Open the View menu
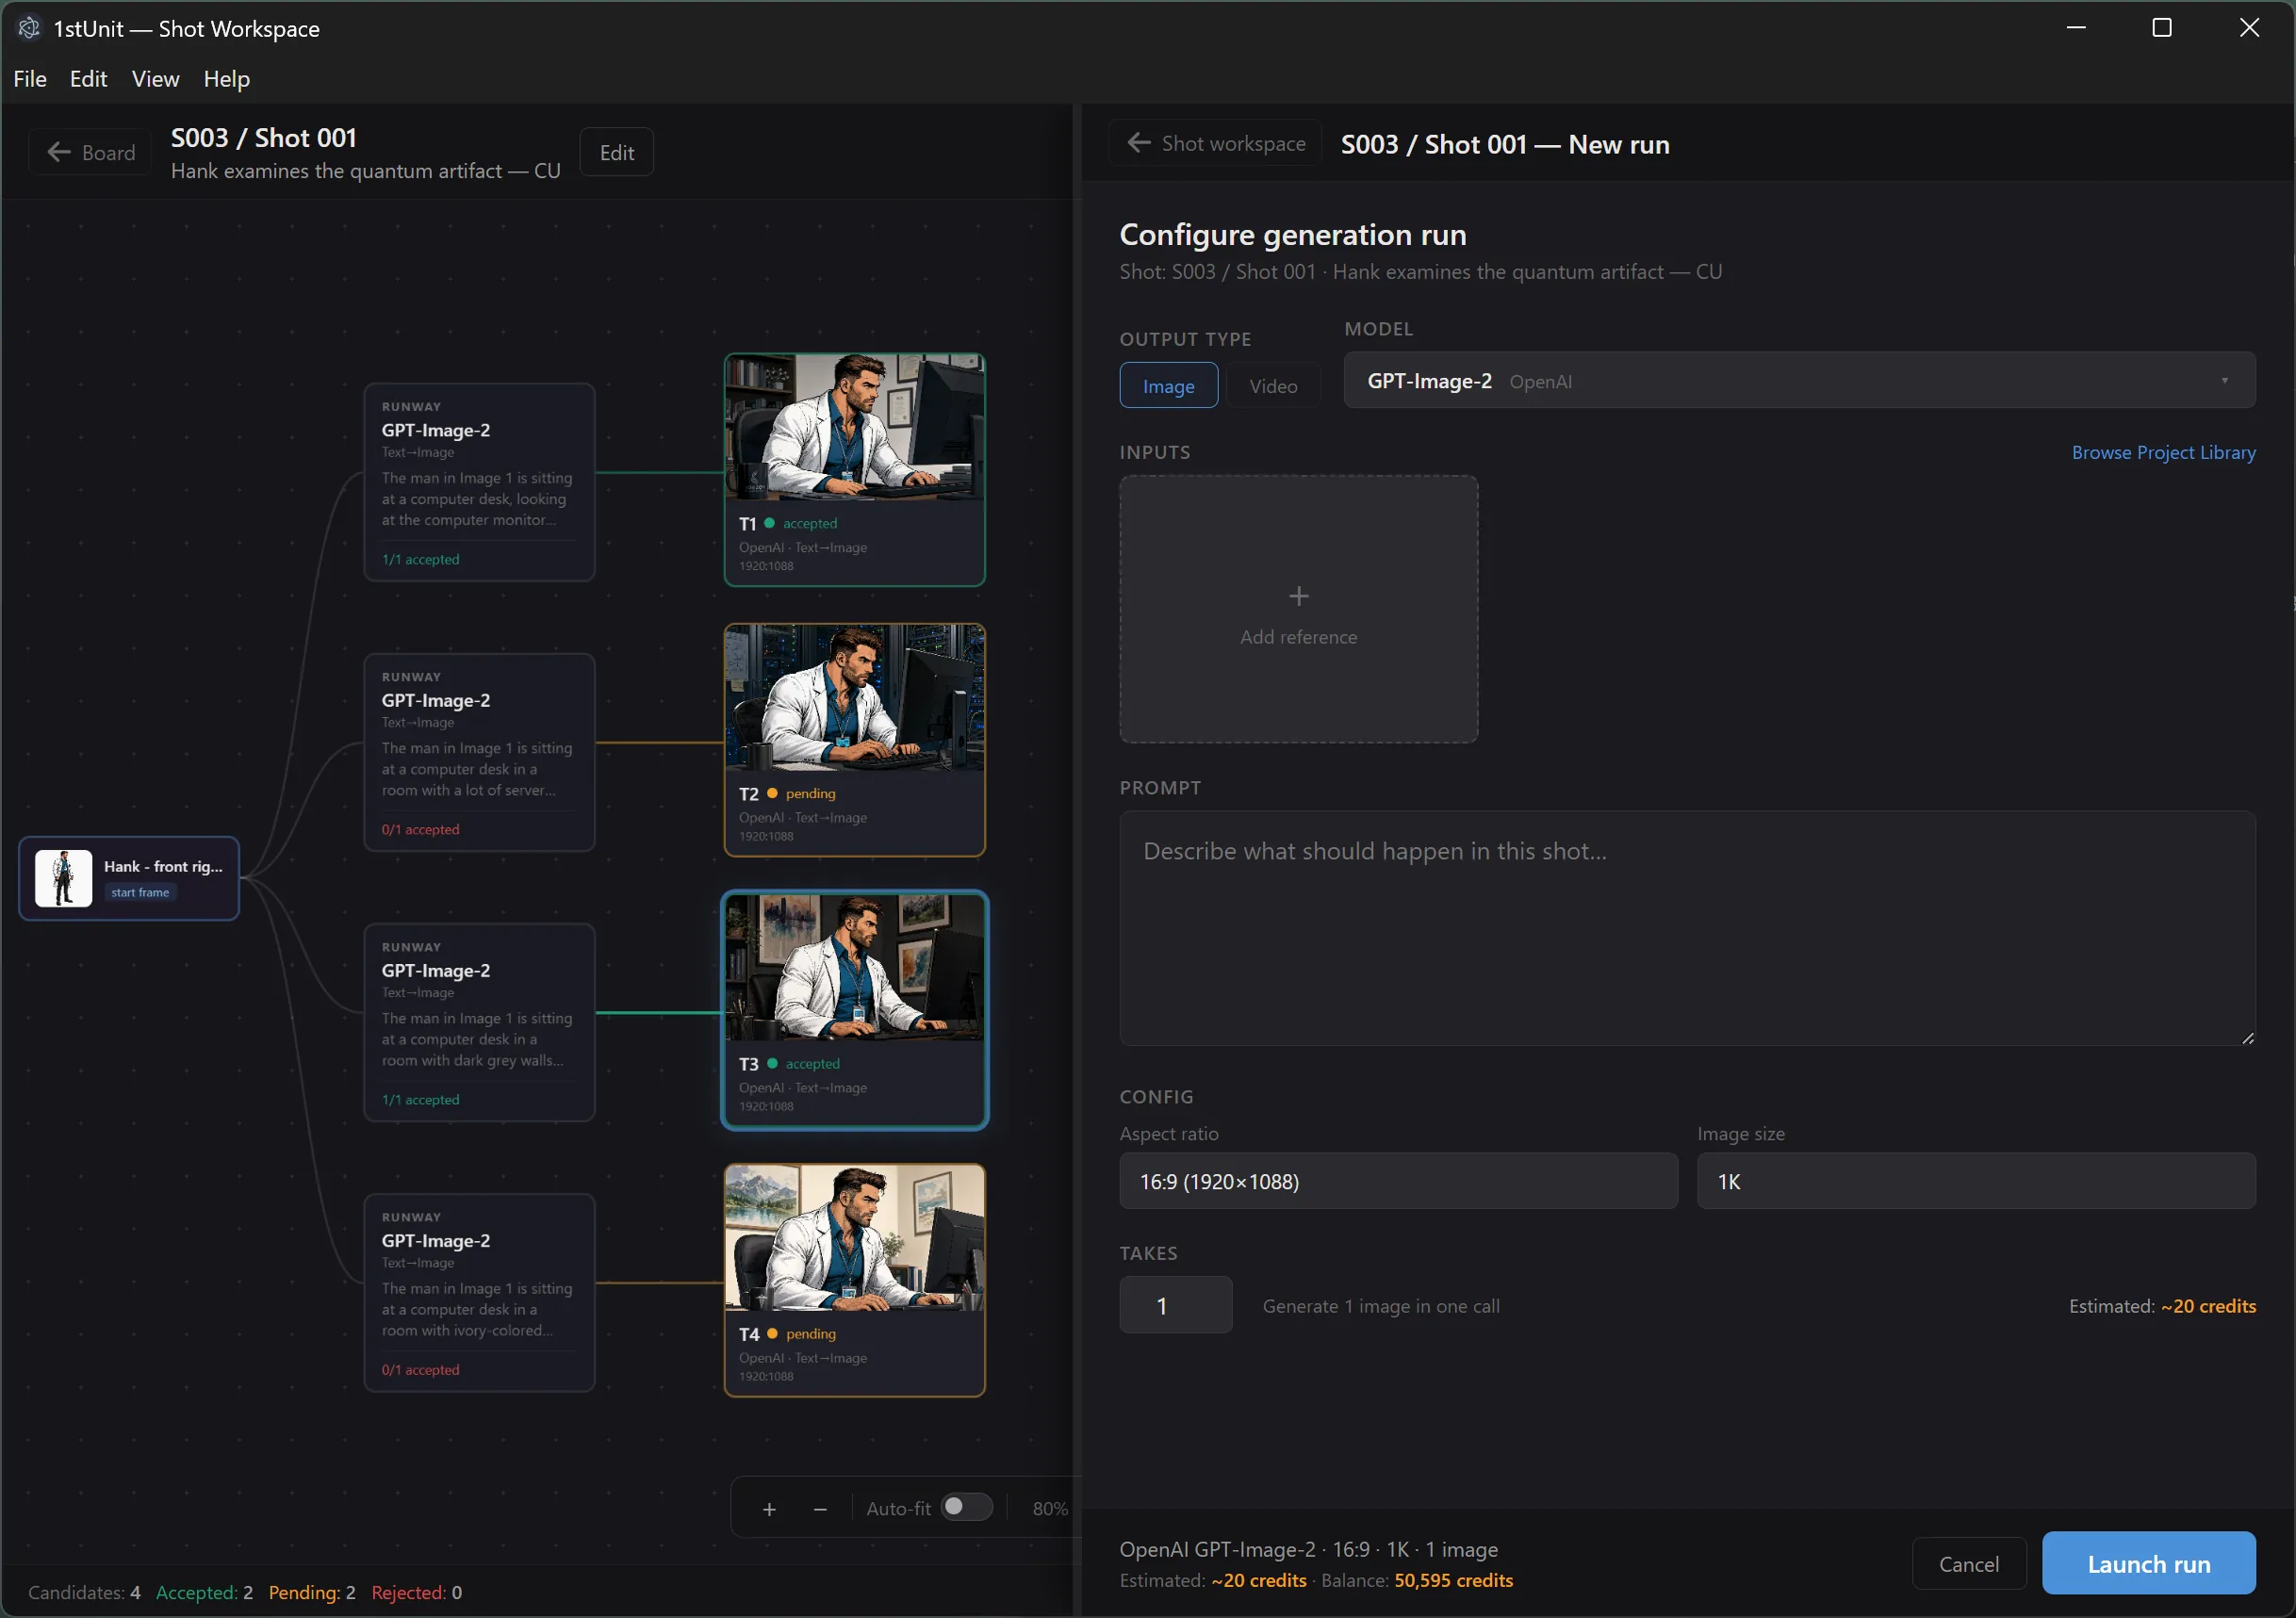The image size is (2296, 1618). click(x=155, y=79)
